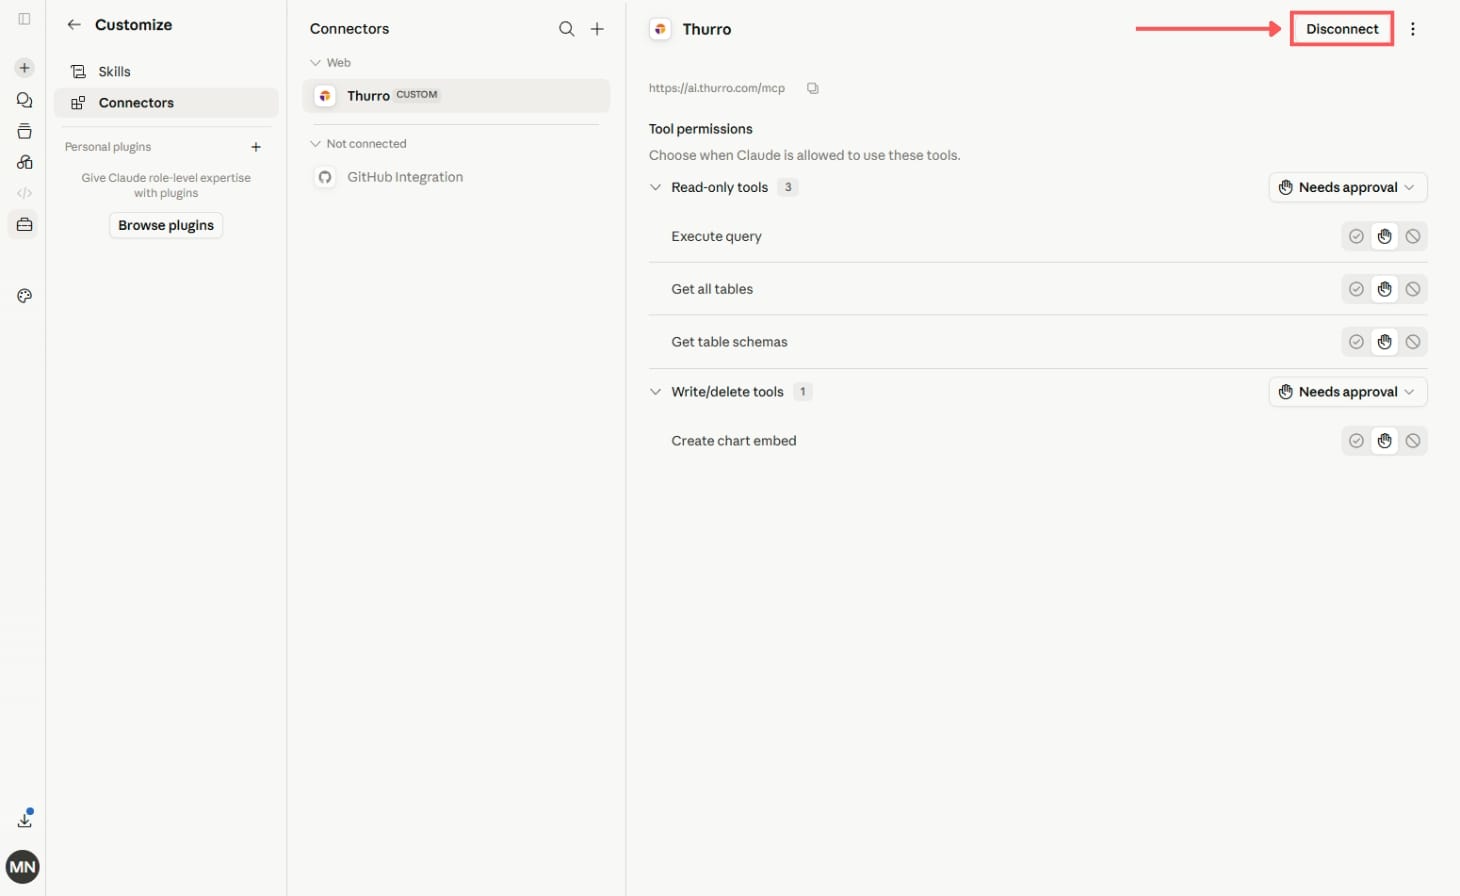Screen dimensions: 1460x896
Task: Collapse the Read-only tools section
Action: tap(655, 188)
